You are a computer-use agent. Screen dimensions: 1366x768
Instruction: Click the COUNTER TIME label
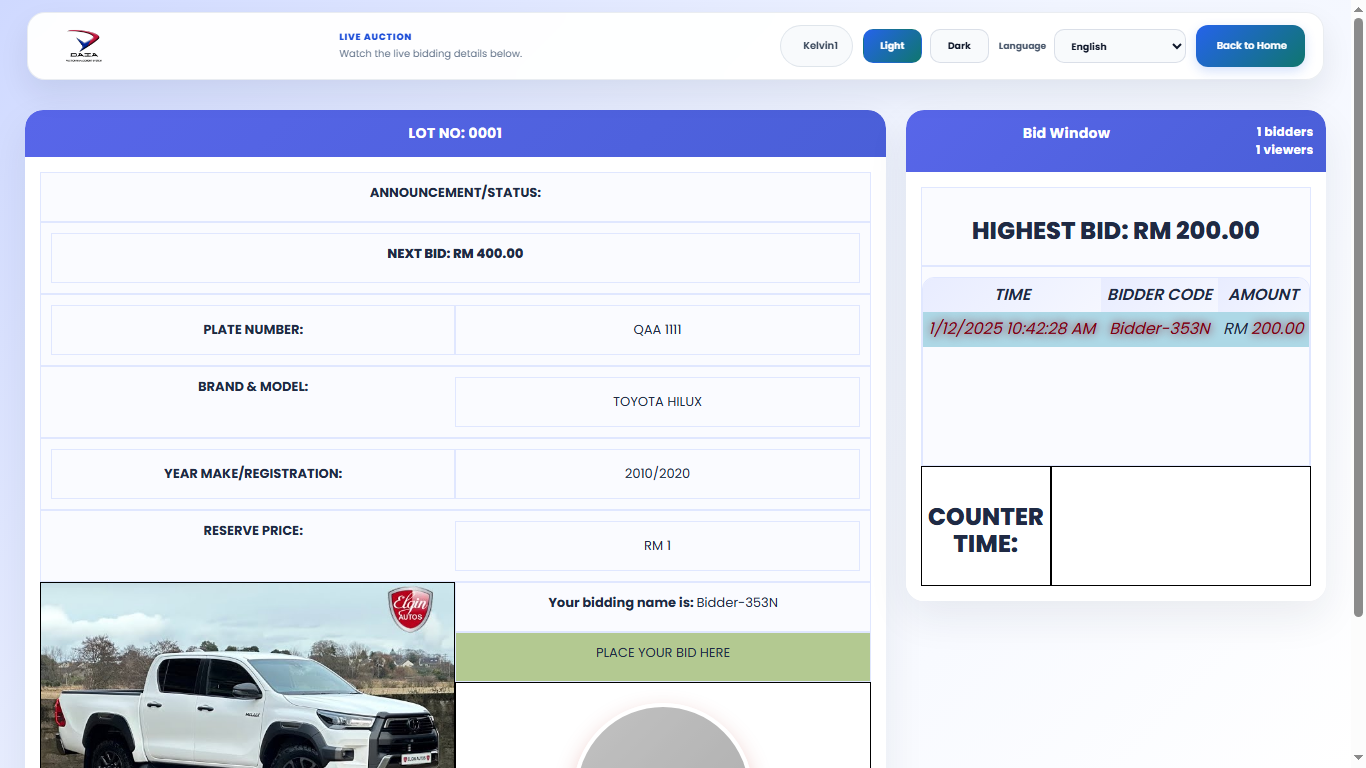[x=986, y=530]
